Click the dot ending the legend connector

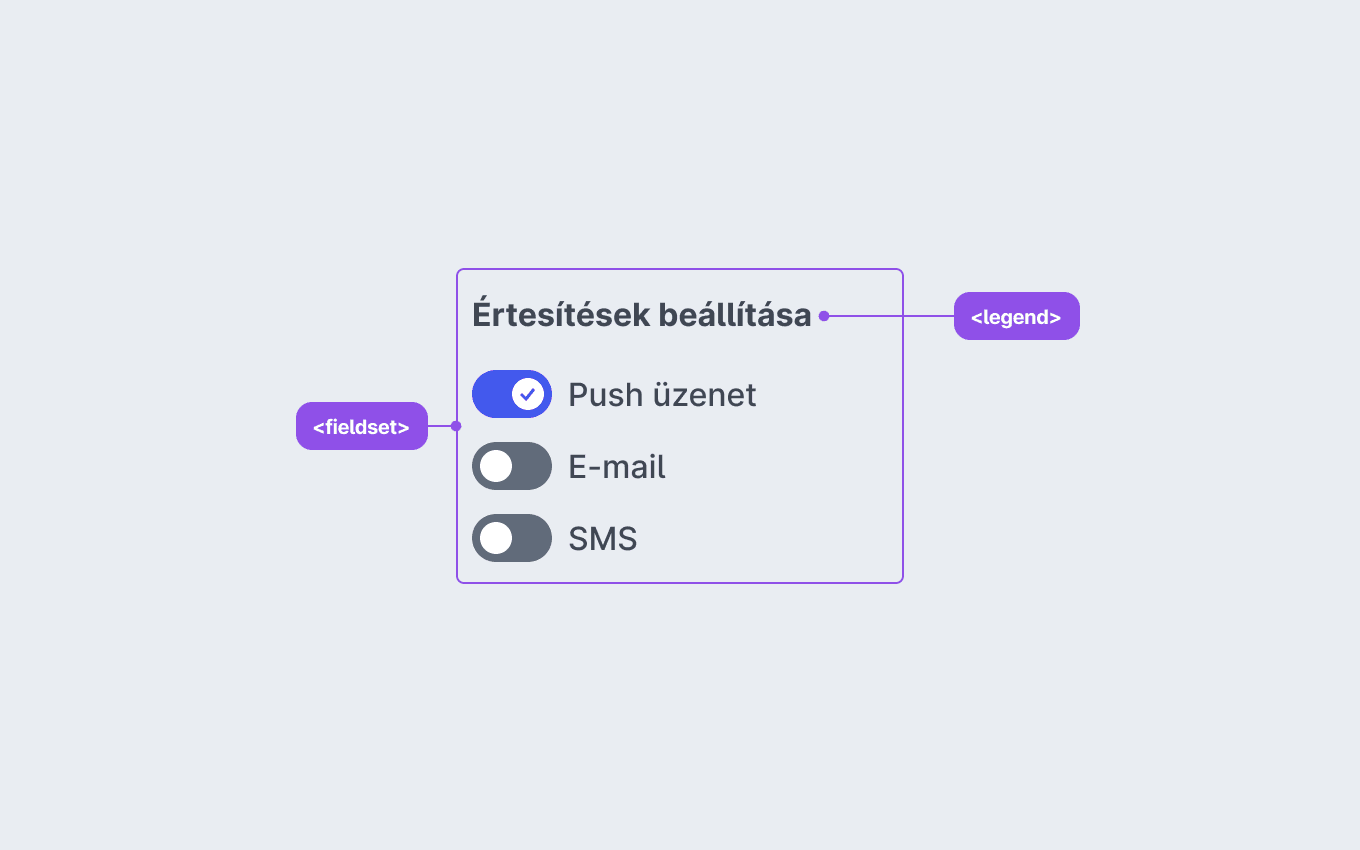point(824,316)
